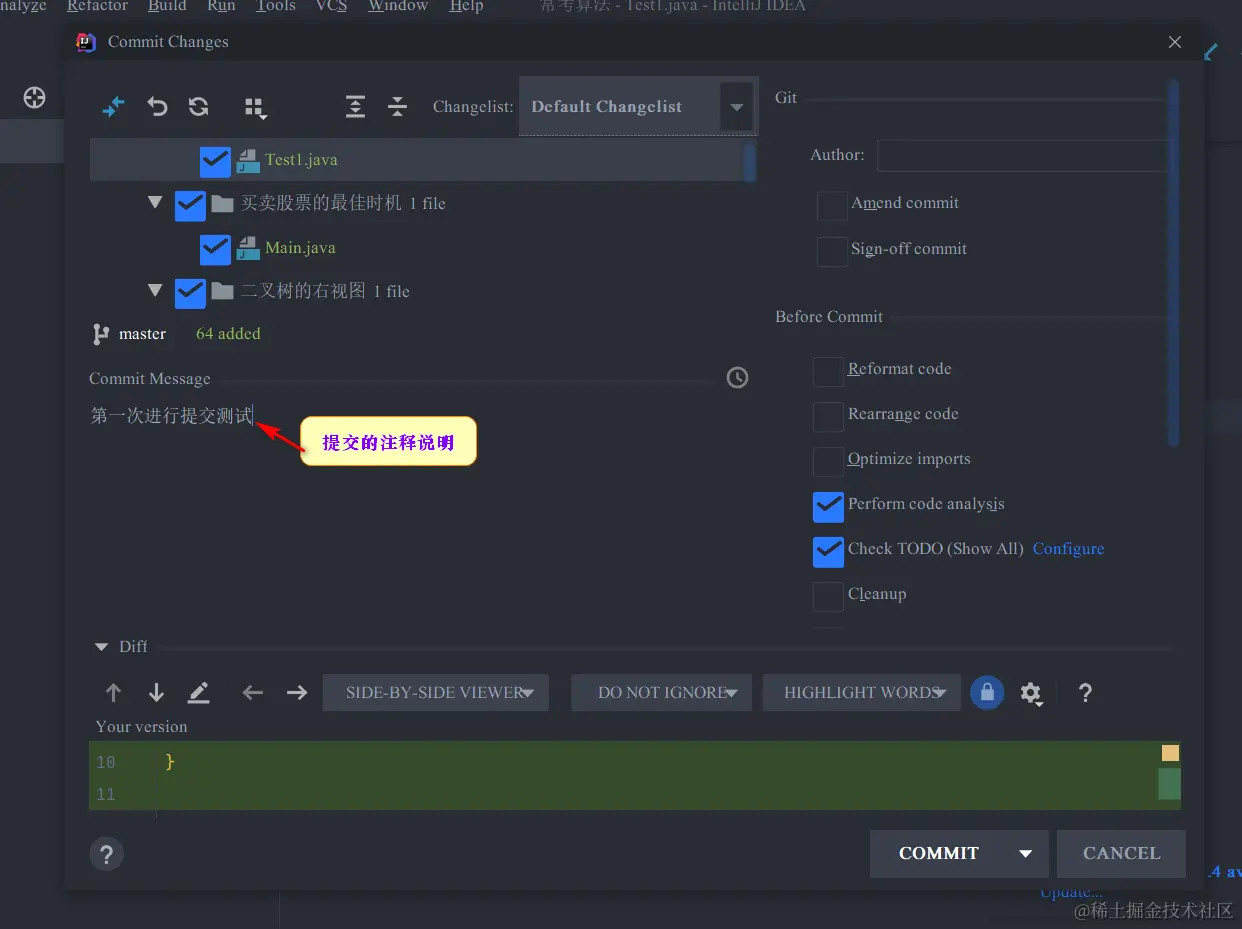Click in the Commit Message text area
The width and height of the screenshot is (1242, 929).
[418, 510]
